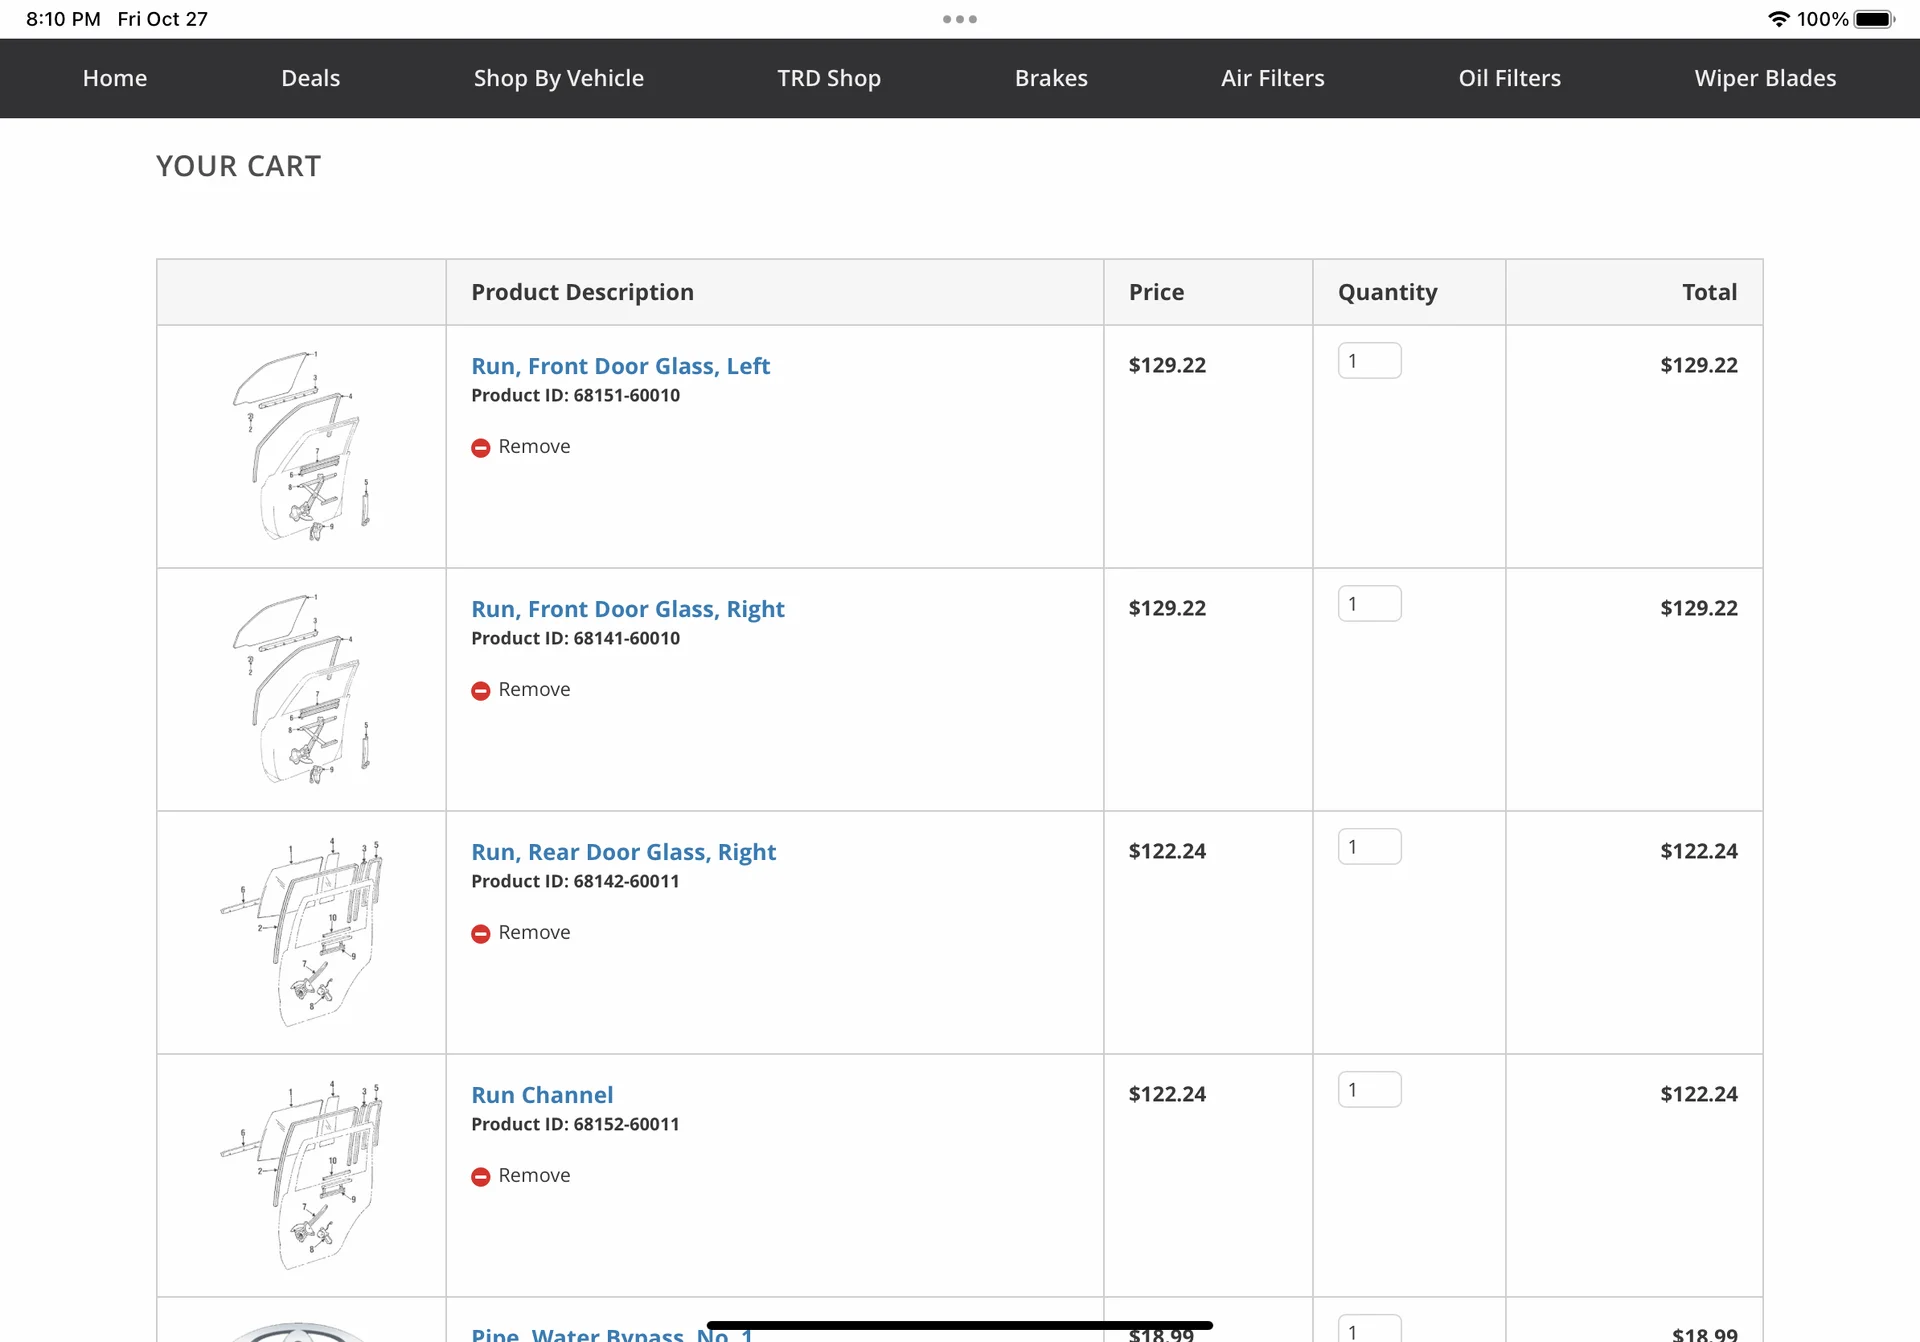The height and width of the screenshot is (1342, 1920).
Task: Navigate to Brakes category
Action: 1050,78
